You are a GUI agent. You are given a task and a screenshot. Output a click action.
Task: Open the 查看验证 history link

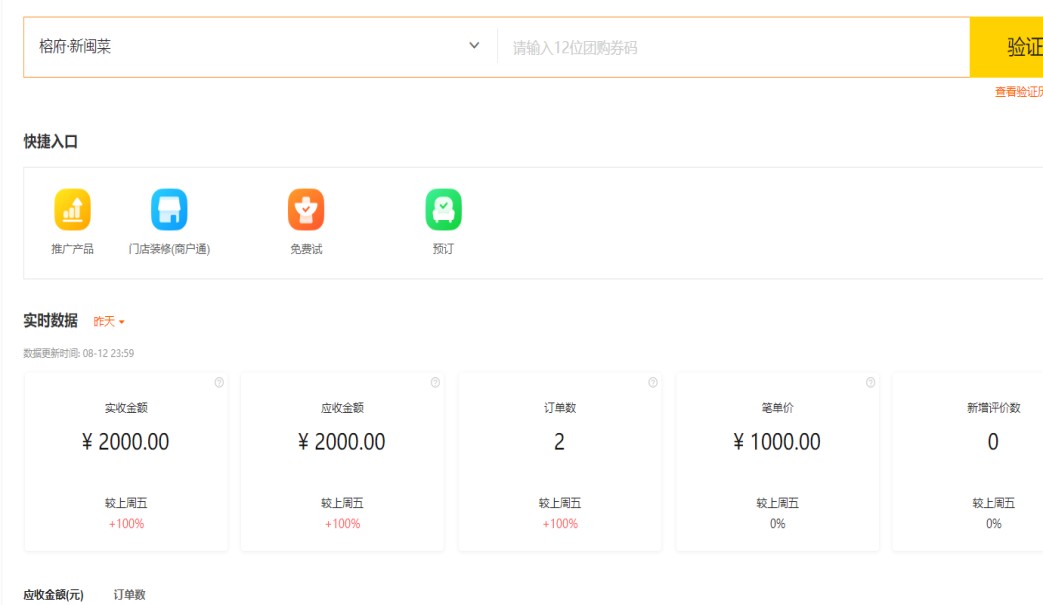[1018, 92]
